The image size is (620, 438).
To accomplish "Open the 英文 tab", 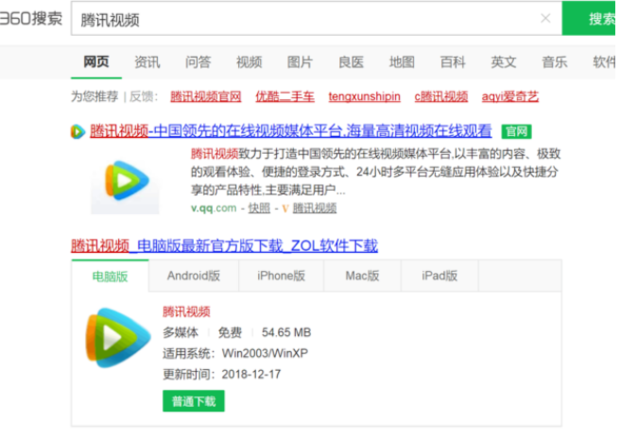I will click(503, 62).
